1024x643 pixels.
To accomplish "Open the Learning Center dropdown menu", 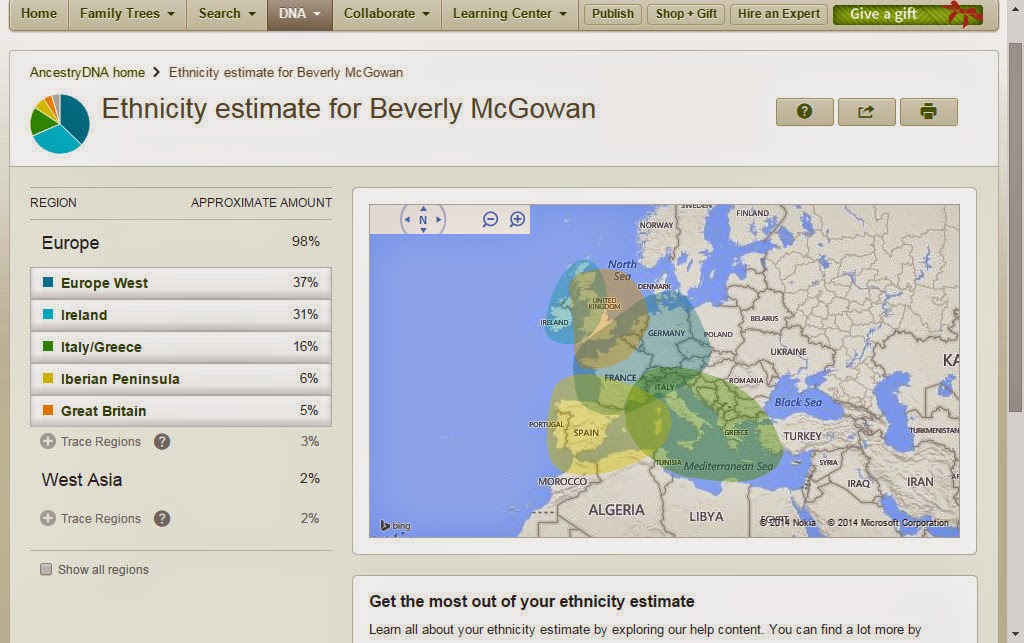I will 509,14.
